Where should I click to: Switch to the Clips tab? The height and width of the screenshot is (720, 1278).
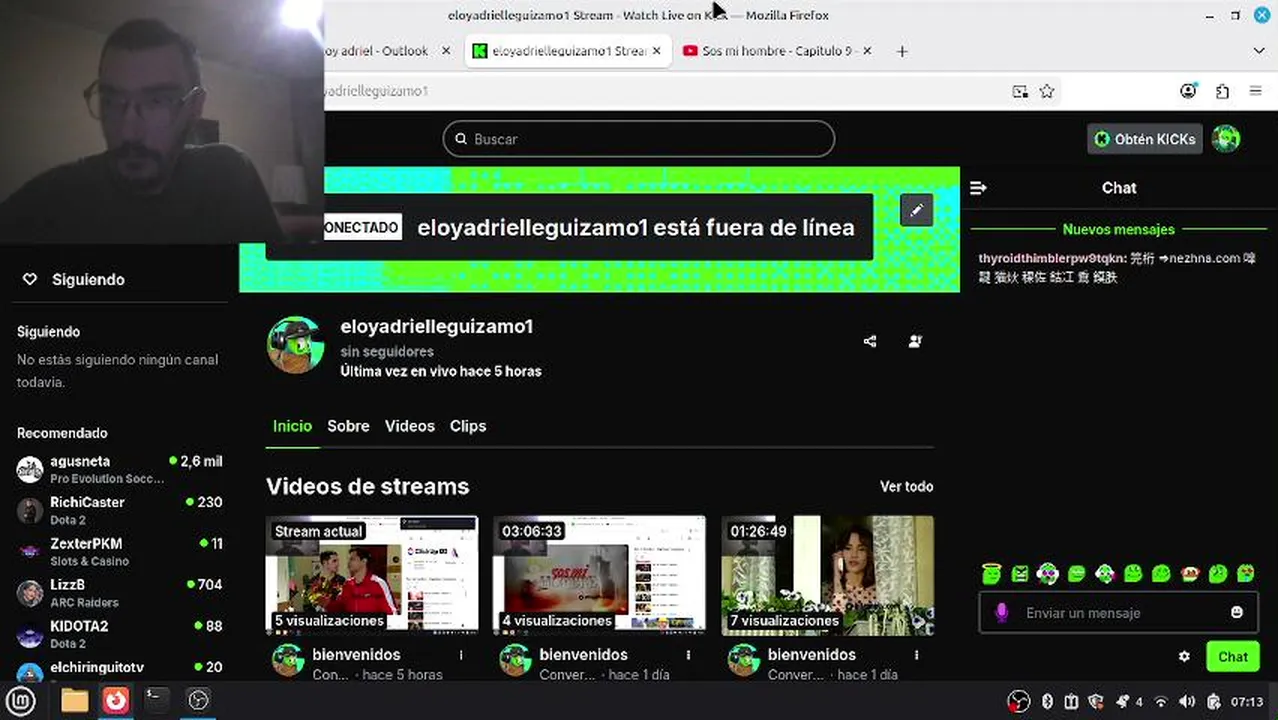pyautogui.click(x=468, y=426)
